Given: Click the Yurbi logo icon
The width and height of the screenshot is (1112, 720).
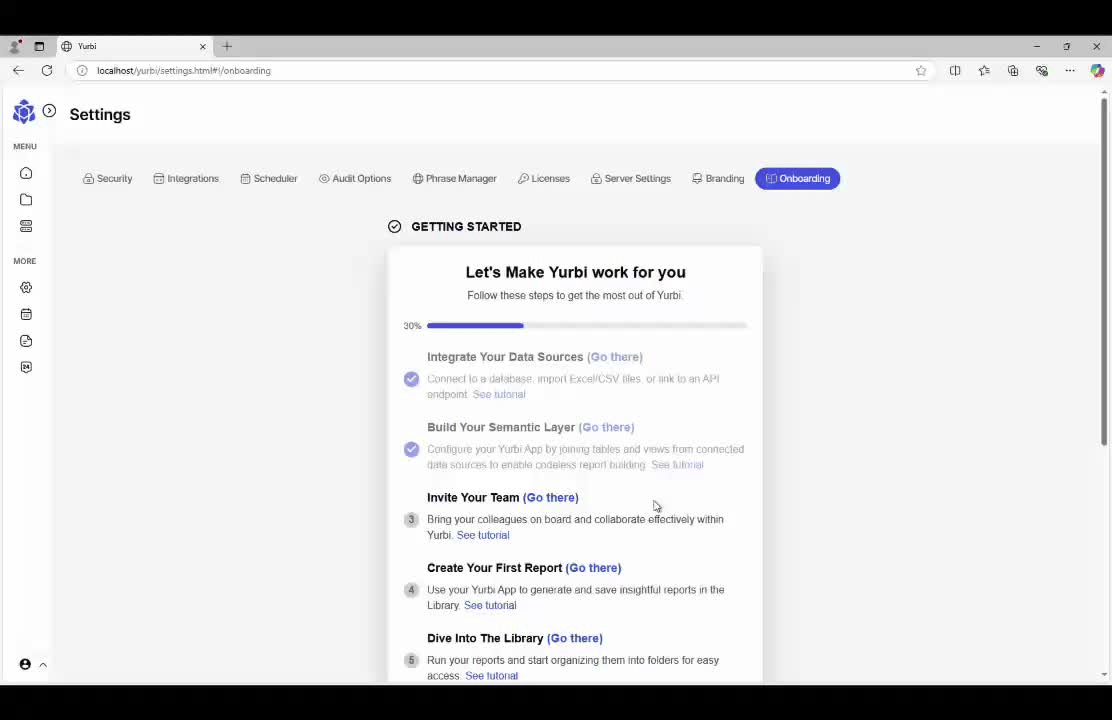Looking at the screenshot, I should pyautogui.click(x=23, y=111).
